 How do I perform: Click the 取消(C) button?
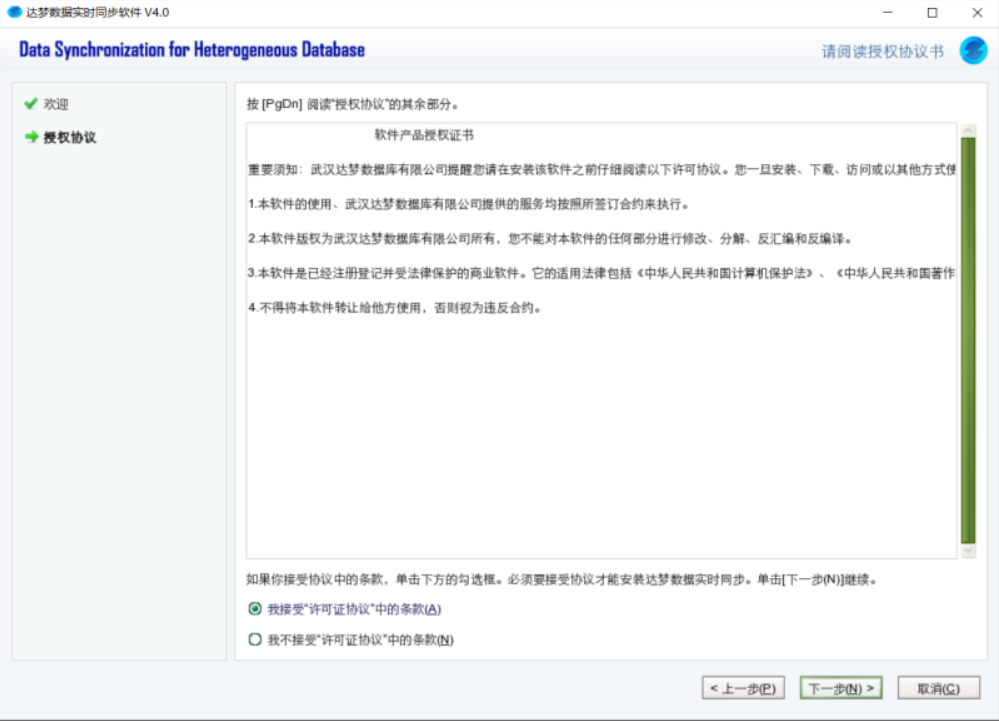[938, 688]
